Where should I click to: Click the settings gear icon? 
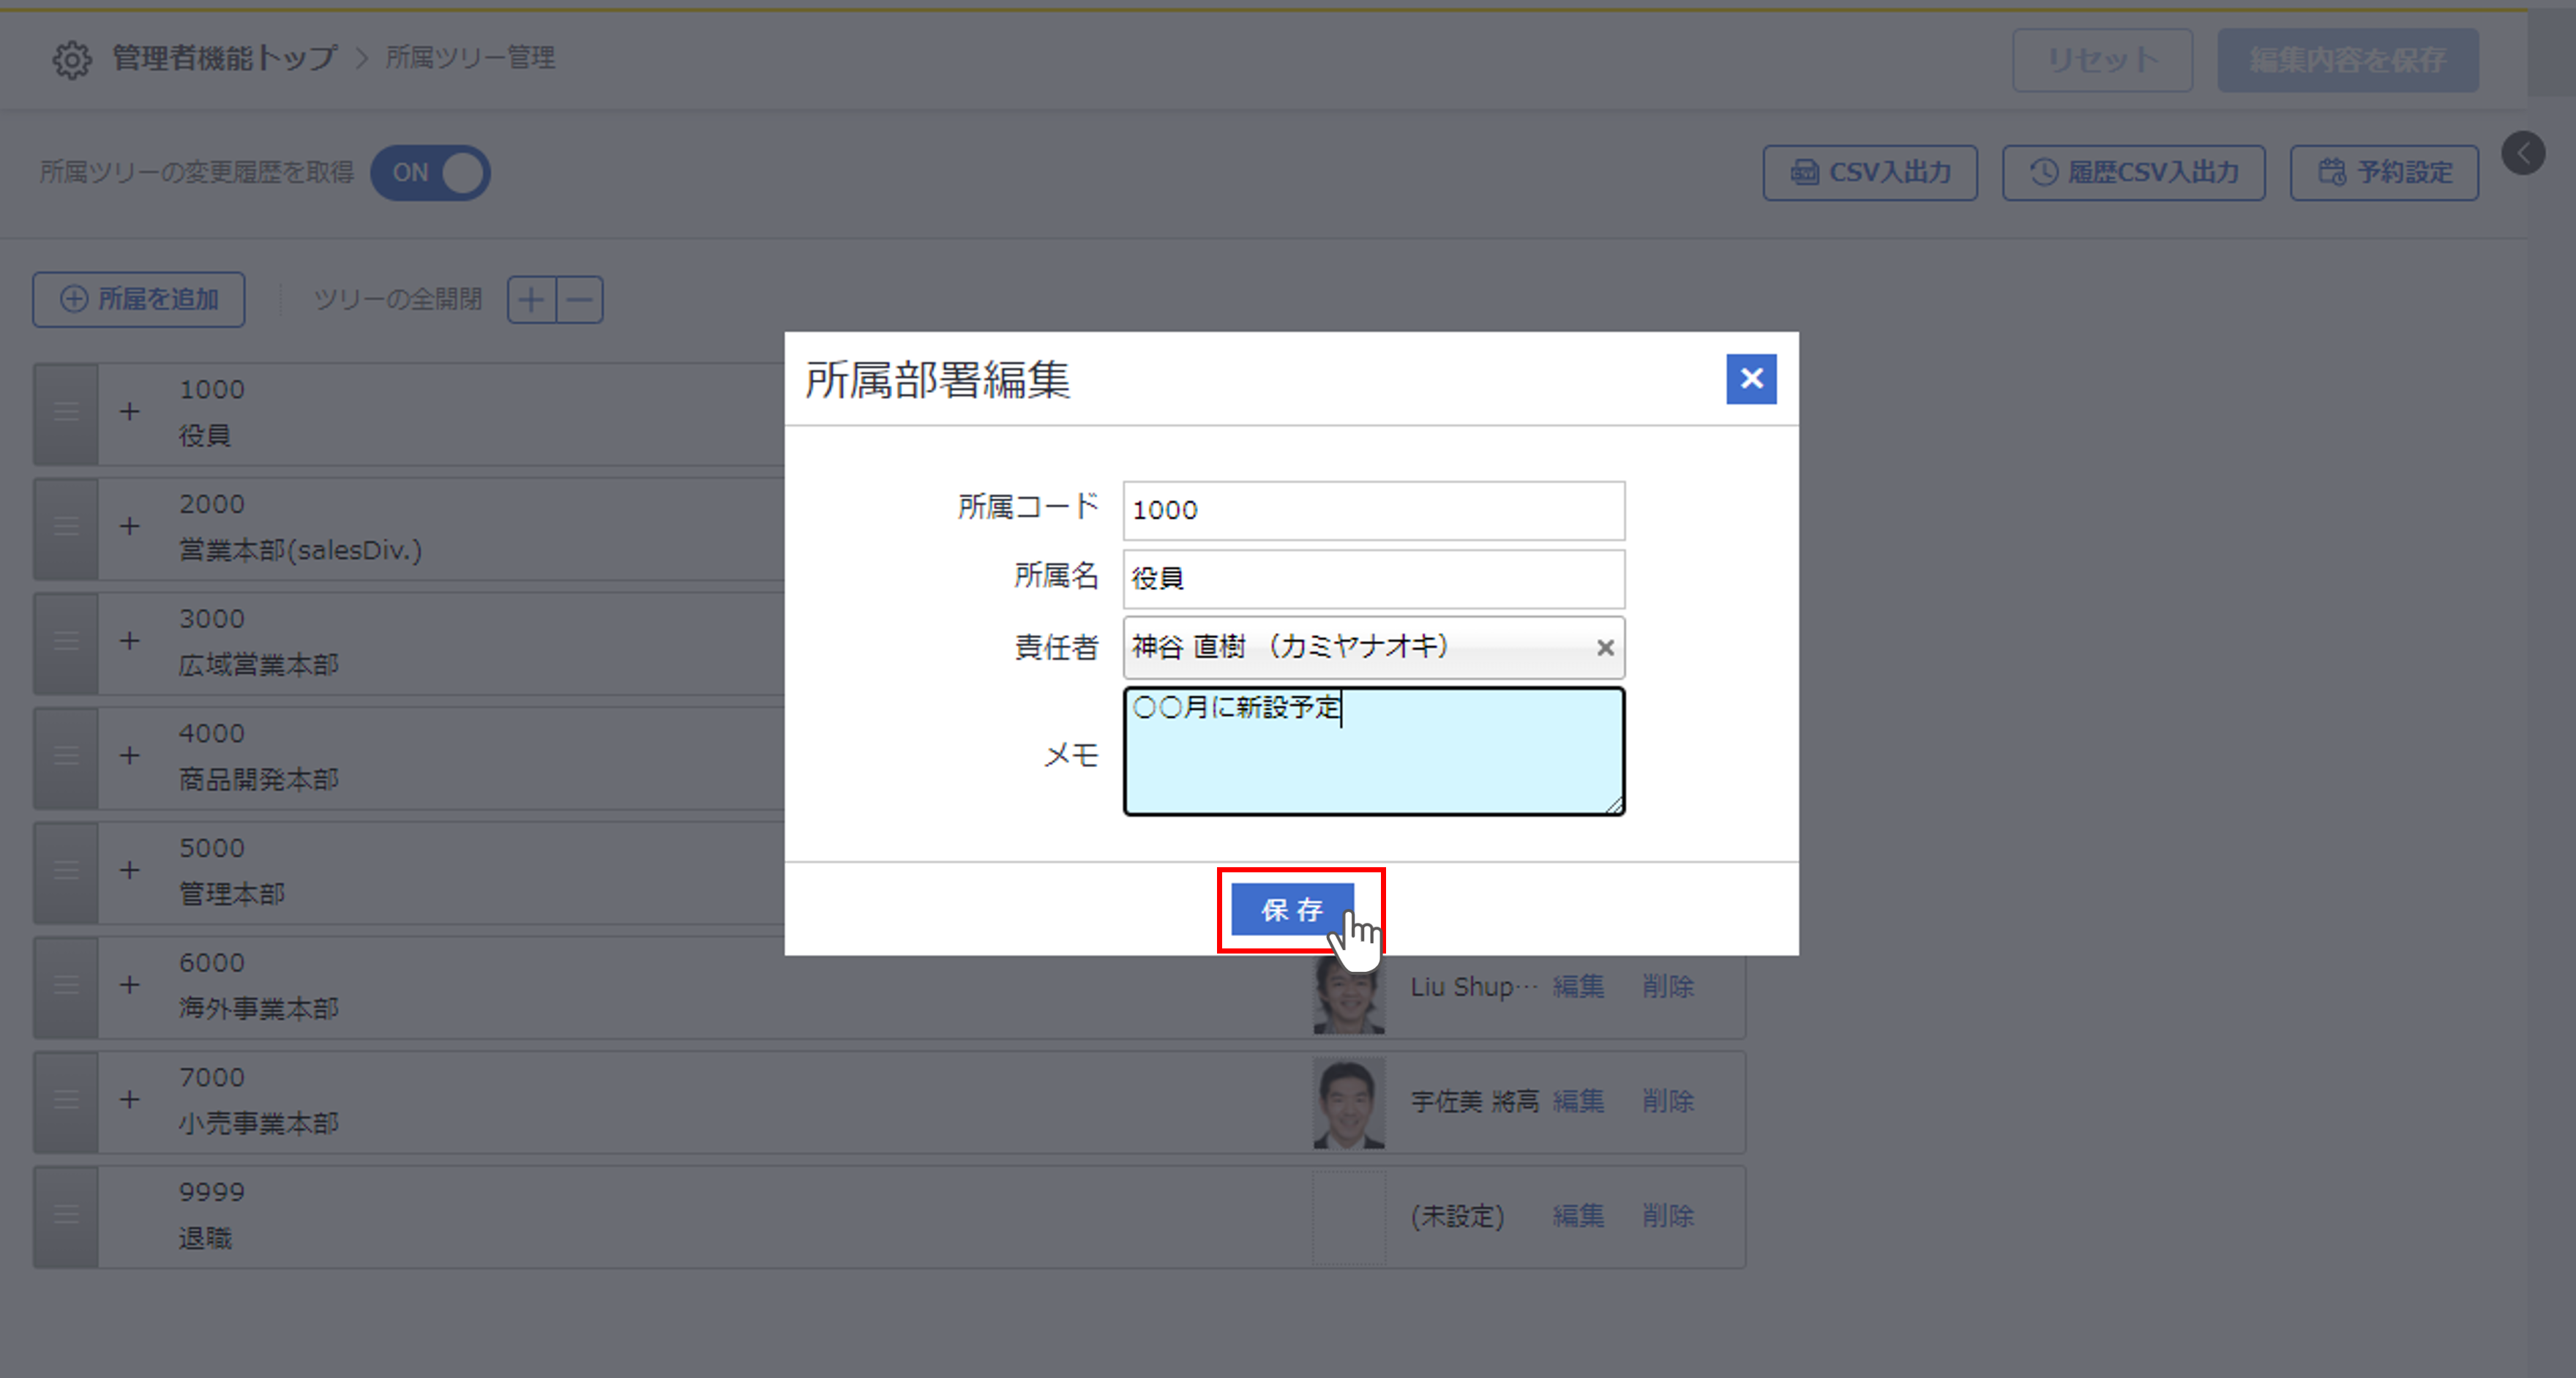72,59
